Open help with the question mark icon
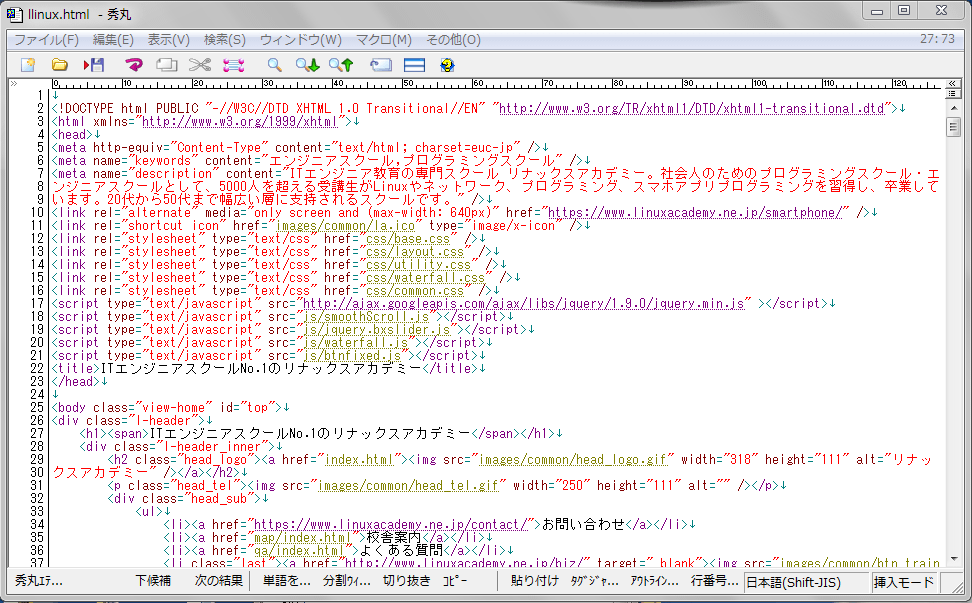The width and height of the screenshot is (972, 603). pos(447,65)
